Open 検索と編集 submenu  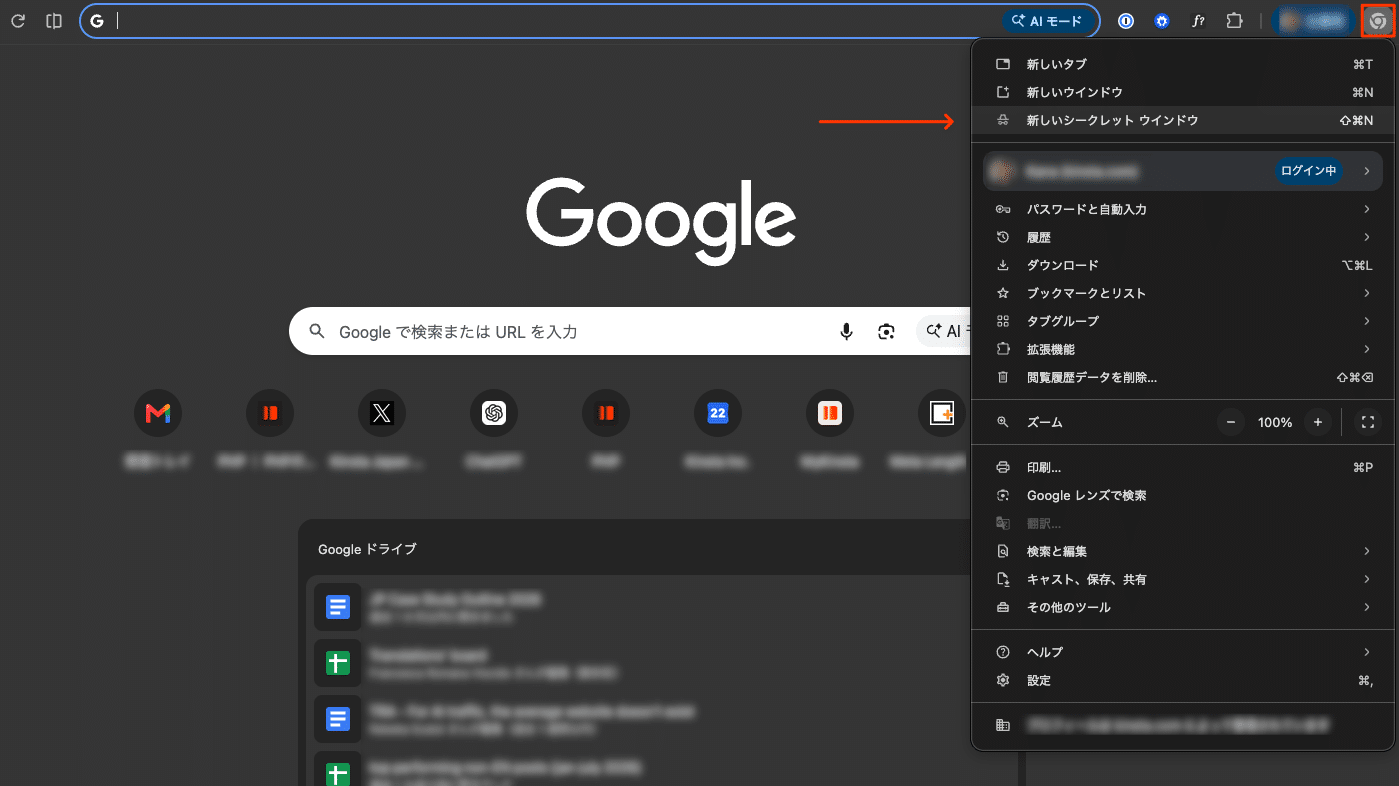click(x=1183, y=551)
